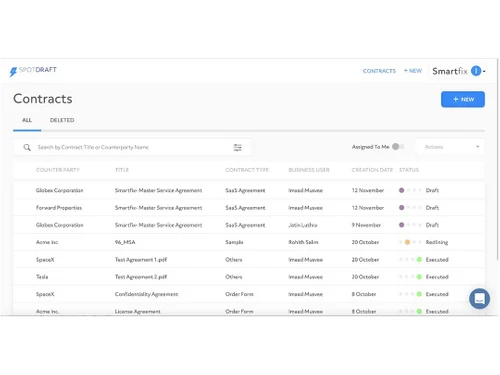Sort by the CREATION DATE column header
Image resolution: width=500 pixels, height=375 pixels.
[x=372, y=170]
